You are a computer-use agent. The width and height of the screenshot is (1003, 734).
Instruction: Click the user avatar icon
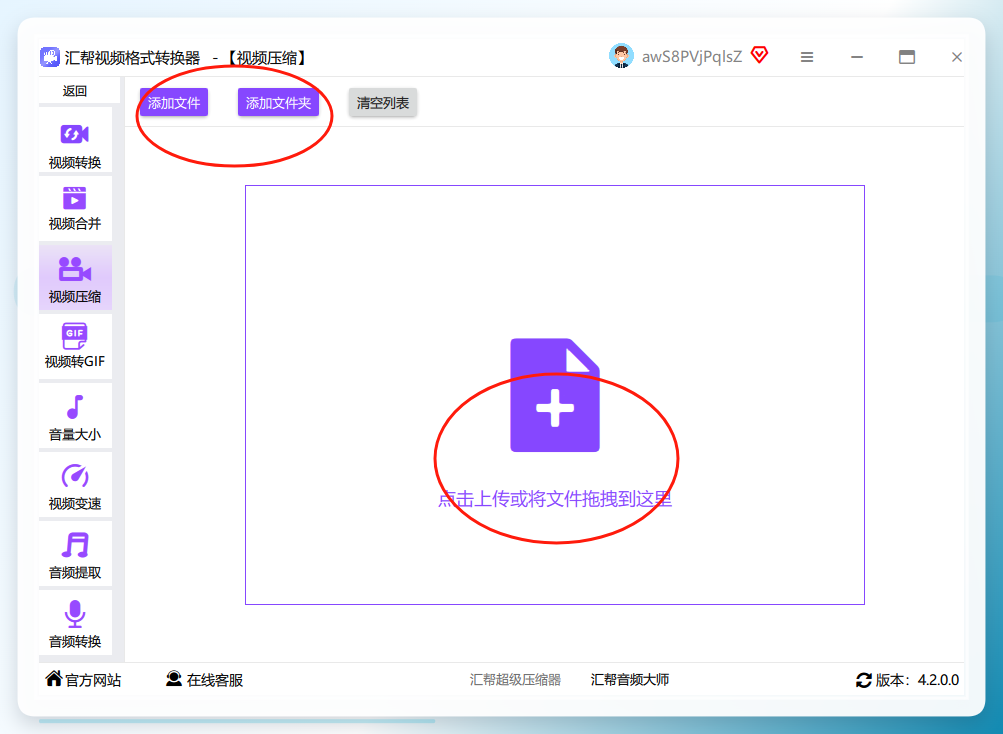(x=621, y=56)
